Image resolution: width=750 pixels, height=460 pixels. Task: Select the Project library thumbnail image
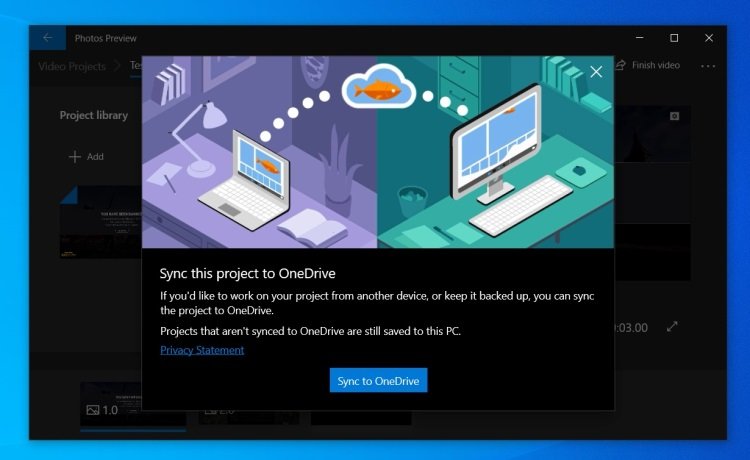click(x=101, y=222)
